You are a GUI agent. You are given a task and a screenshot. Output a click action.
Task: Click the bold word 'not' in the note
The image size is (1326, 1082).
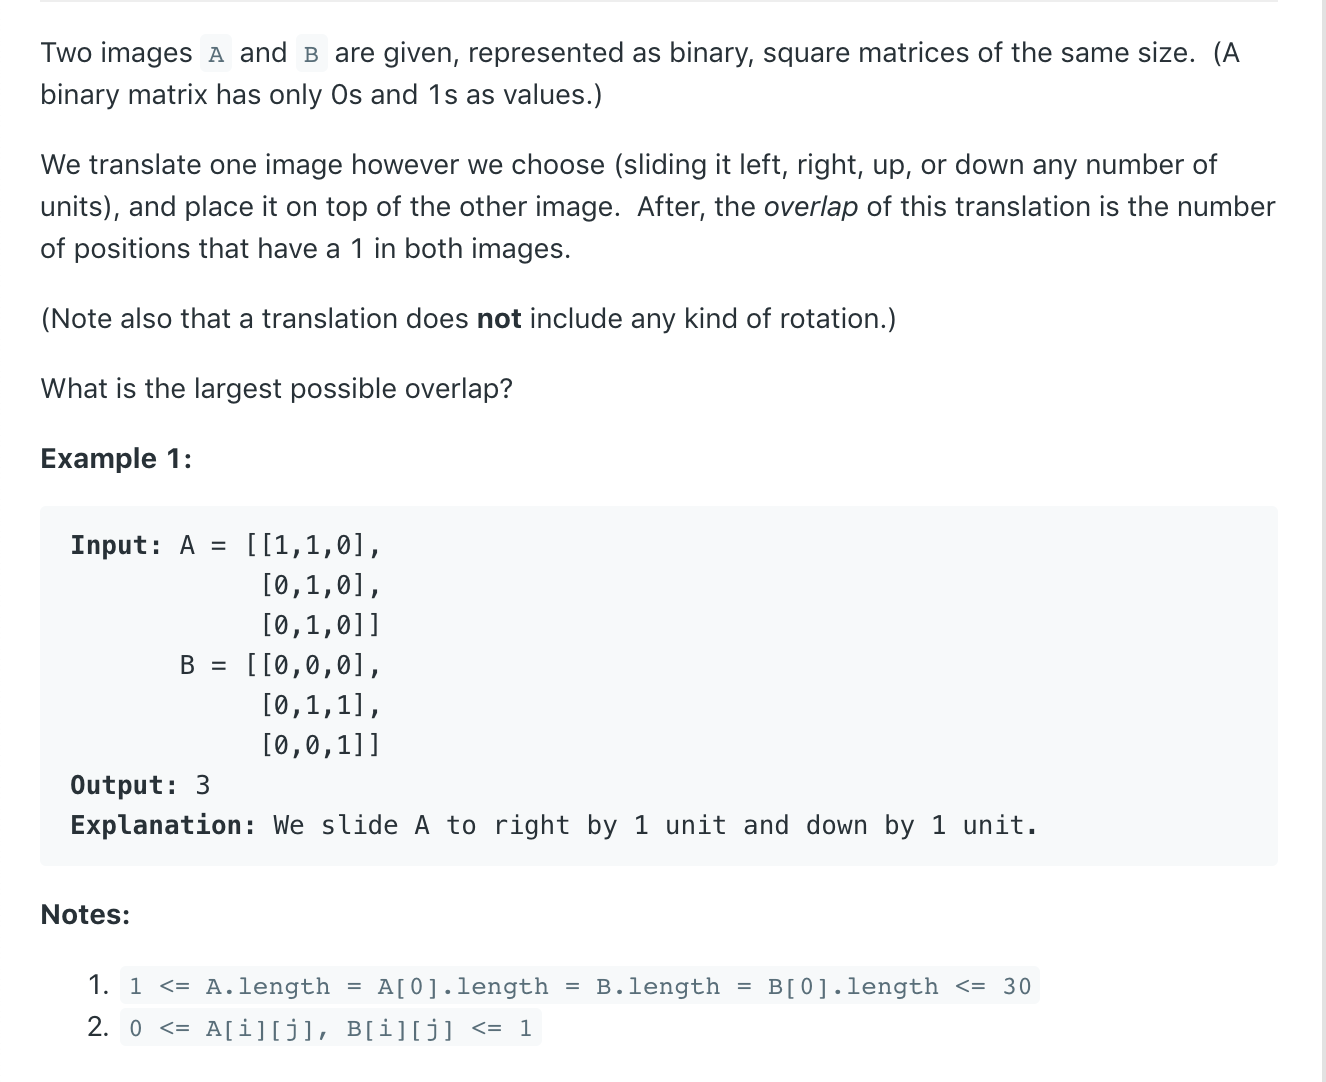pyautogui.click(x=499, y=319)
